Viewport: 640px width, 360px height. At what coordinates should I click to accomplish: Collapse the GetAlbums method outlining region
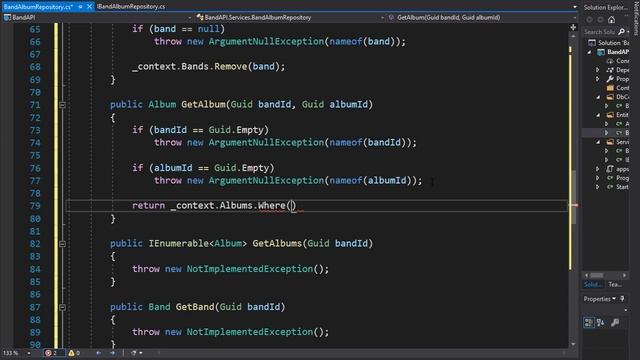(x=62, y=244)
